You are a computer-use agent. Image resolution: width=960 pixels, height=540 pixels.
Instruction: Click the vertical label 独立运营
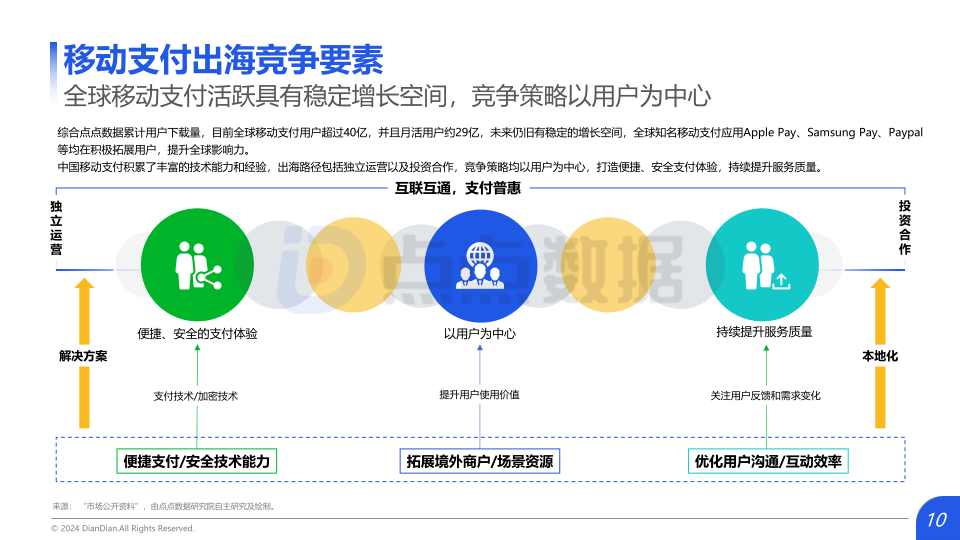coord(56,228)
